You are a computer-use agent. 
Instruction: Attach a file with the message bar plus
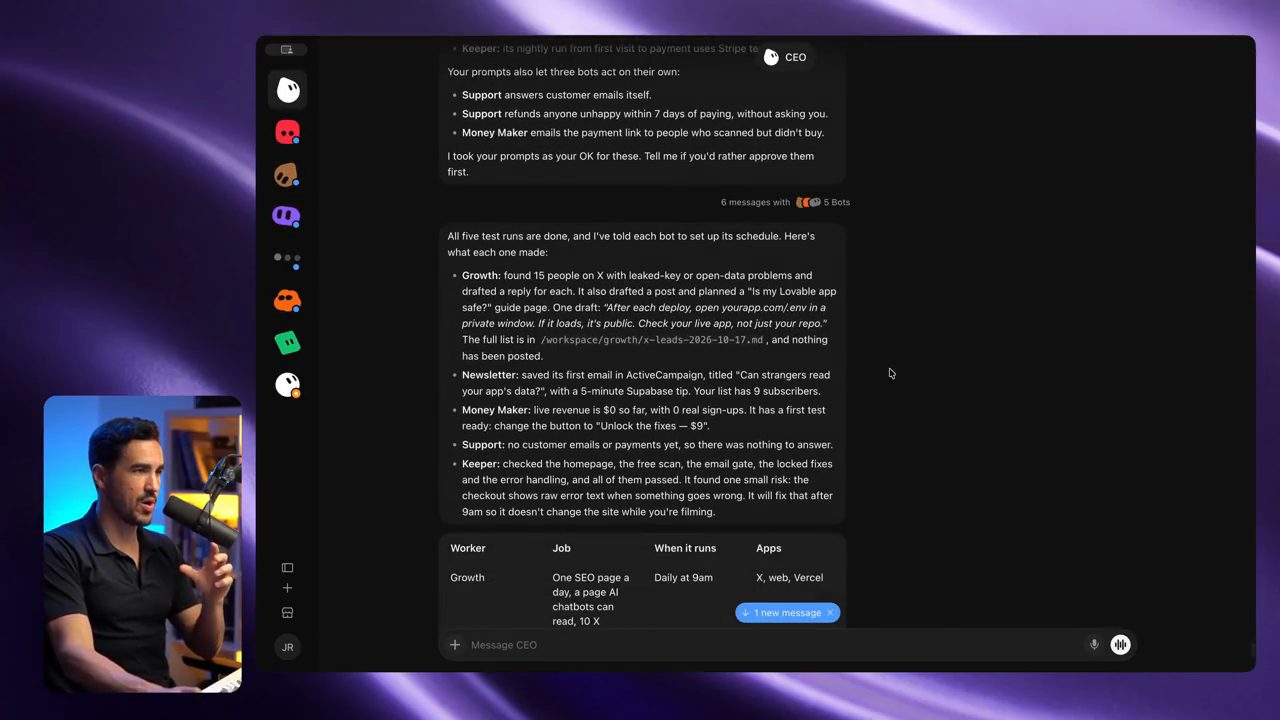tap(455, 645)
